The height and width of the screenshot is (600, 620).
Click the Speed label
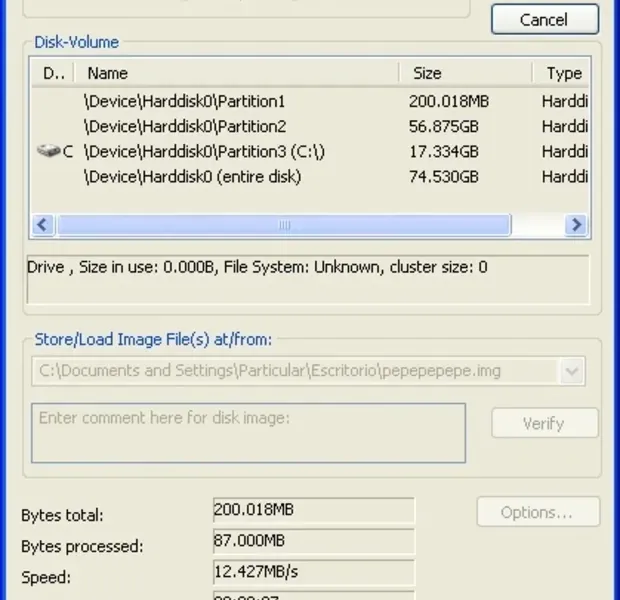point(46,577)
